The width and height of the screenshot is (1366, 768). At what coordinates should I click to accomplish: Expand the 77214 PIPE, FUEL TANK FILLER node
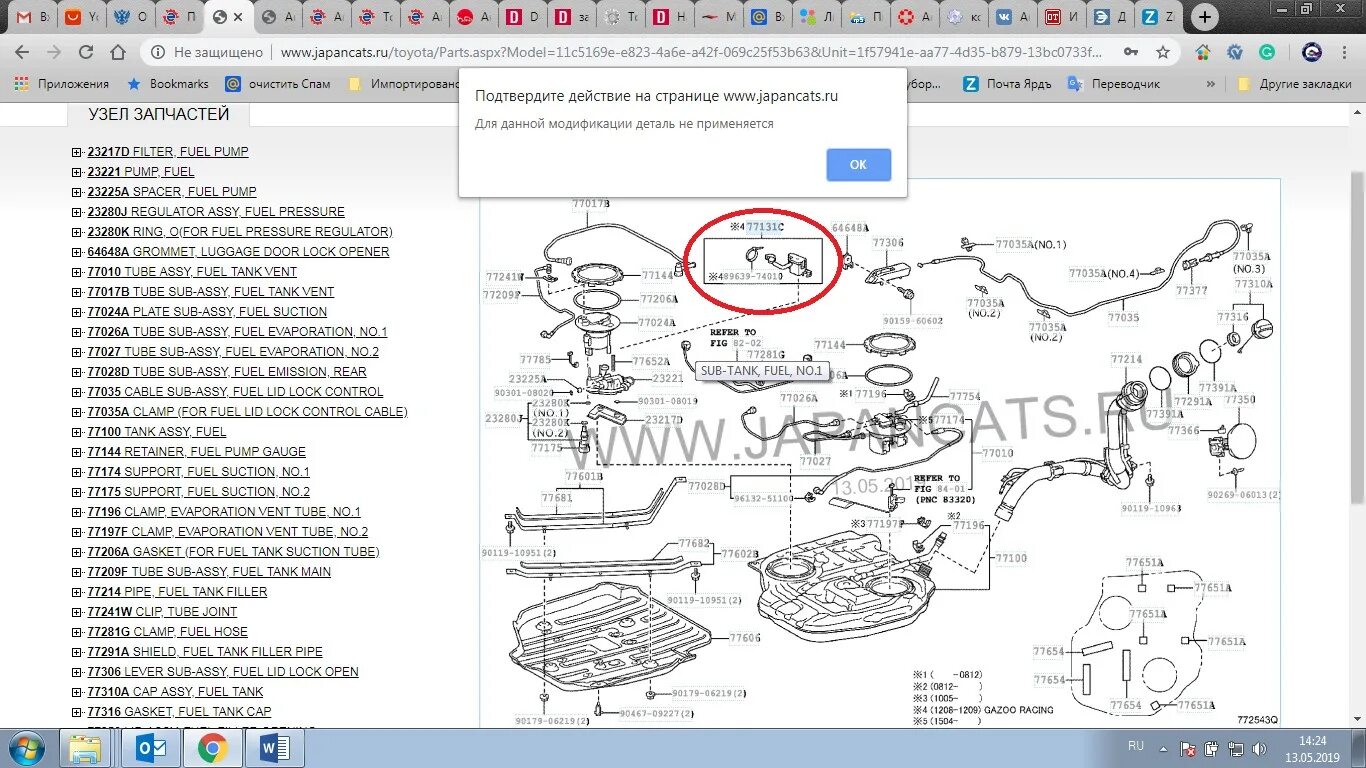click(x=77, y=592)
